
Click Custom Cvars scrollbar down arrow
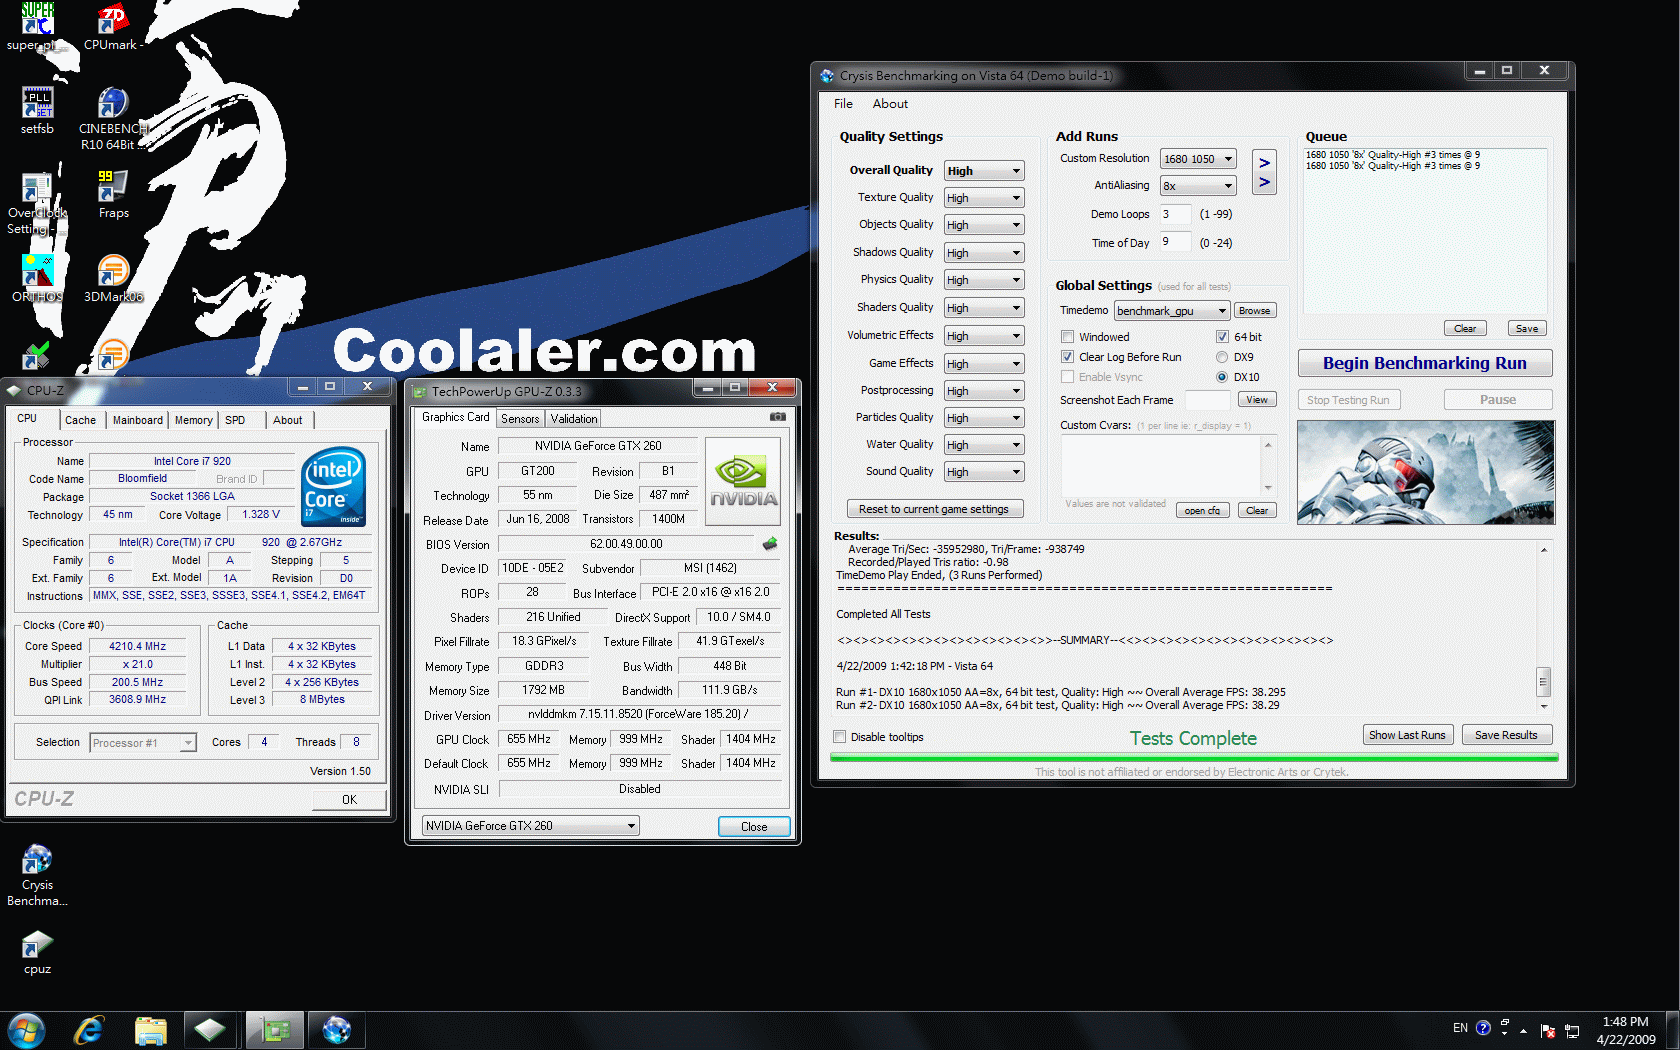(1268, 488)
